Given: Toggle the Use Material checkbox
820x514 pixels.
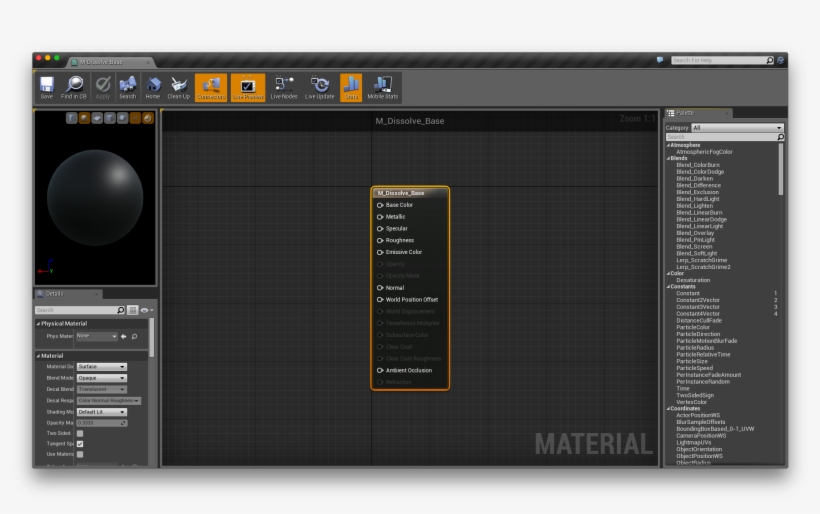Looking at the screenshot, I should 80,454.
